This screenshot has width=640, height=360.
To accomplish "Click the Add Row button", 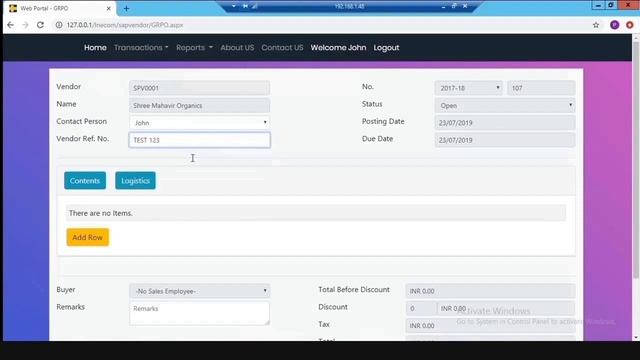I will 88,237.
